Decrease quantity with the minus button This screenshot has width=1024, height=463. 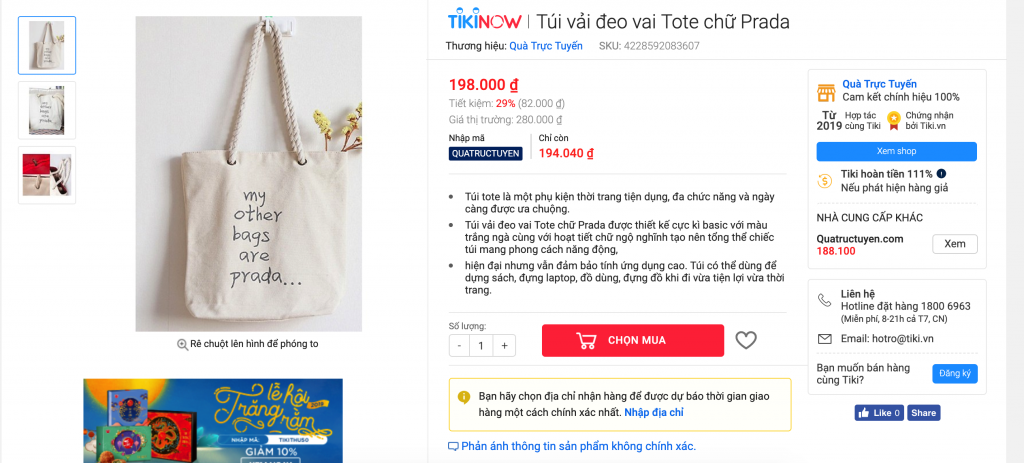[x=460, y=345]
